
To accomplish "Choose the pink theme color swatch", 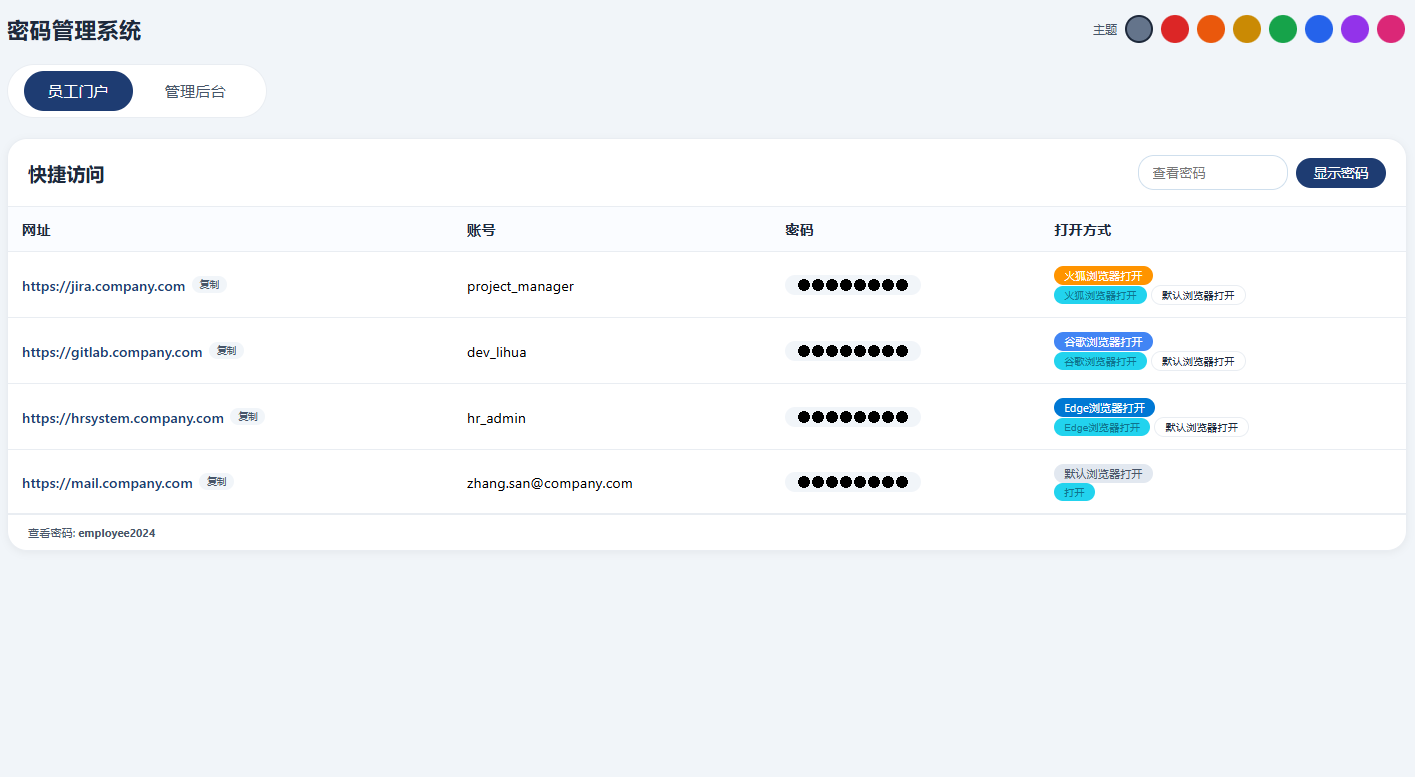I will 1391,29.
